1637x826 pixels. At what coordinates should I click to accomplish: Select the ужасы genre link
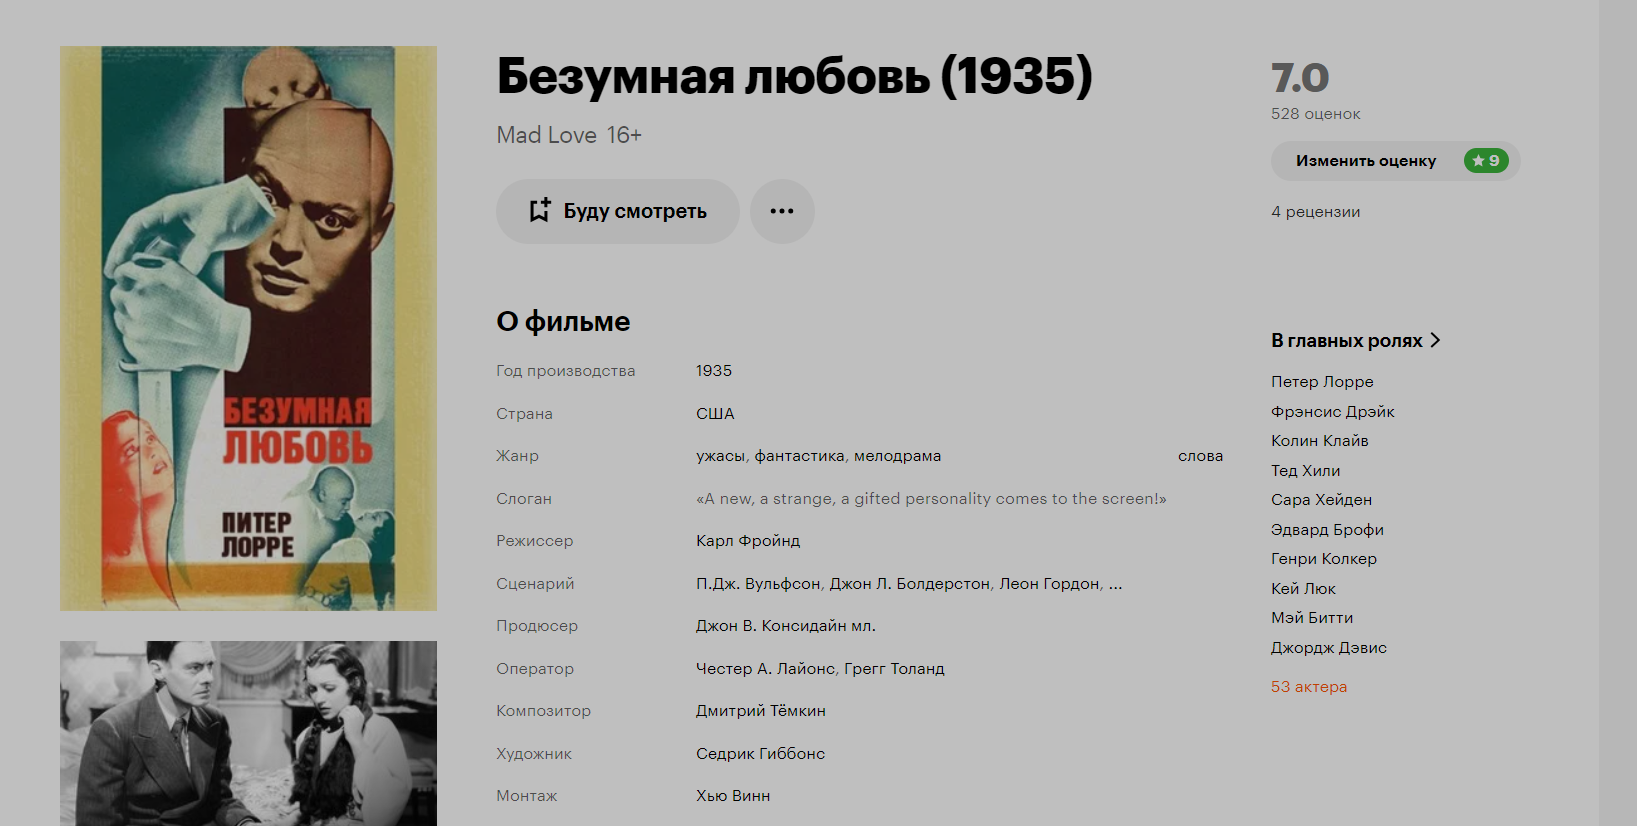click(x=721, y=456)
